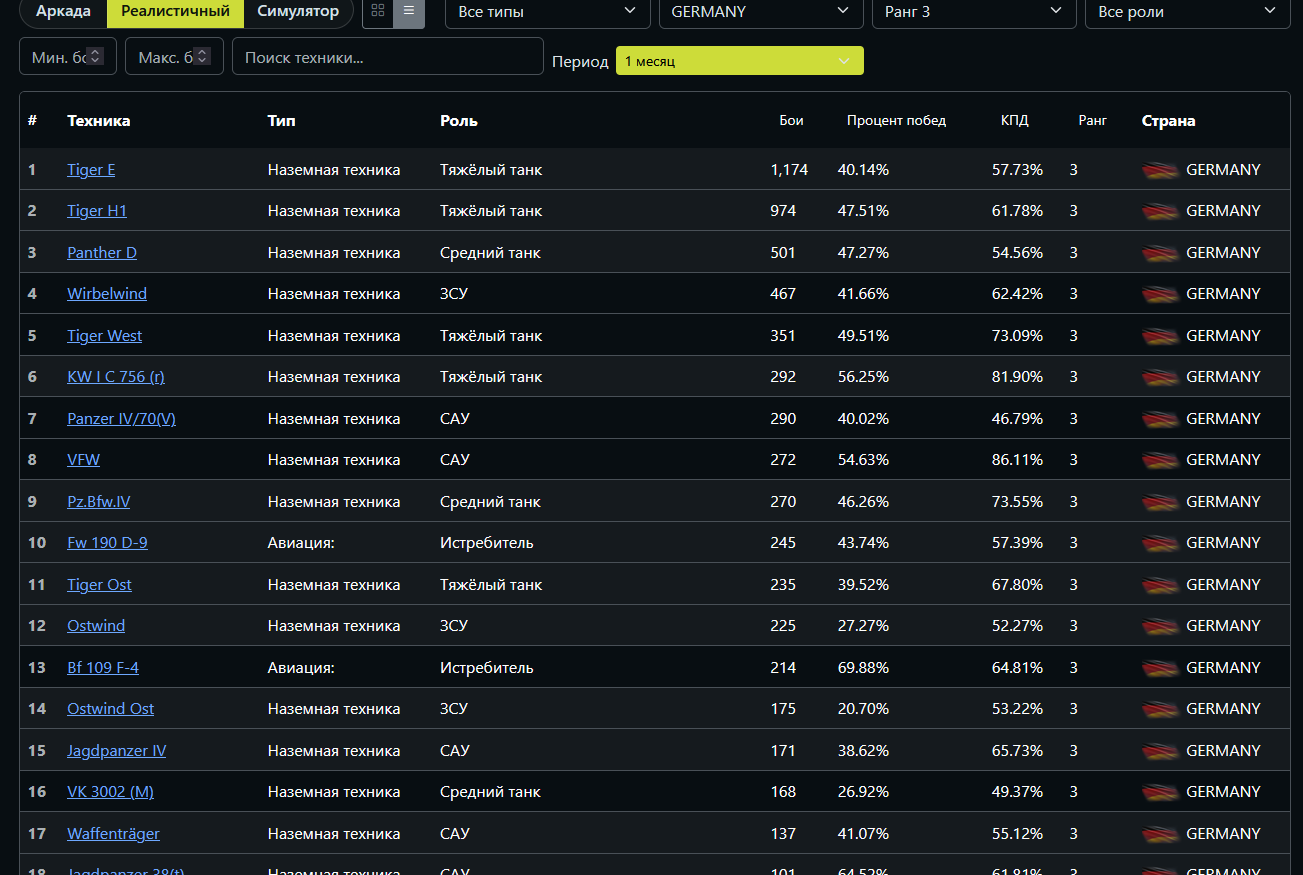This screenshot has height=875, width=1303.
Task: Open the 1 месяц period dropdown
Action: [740, 61]
